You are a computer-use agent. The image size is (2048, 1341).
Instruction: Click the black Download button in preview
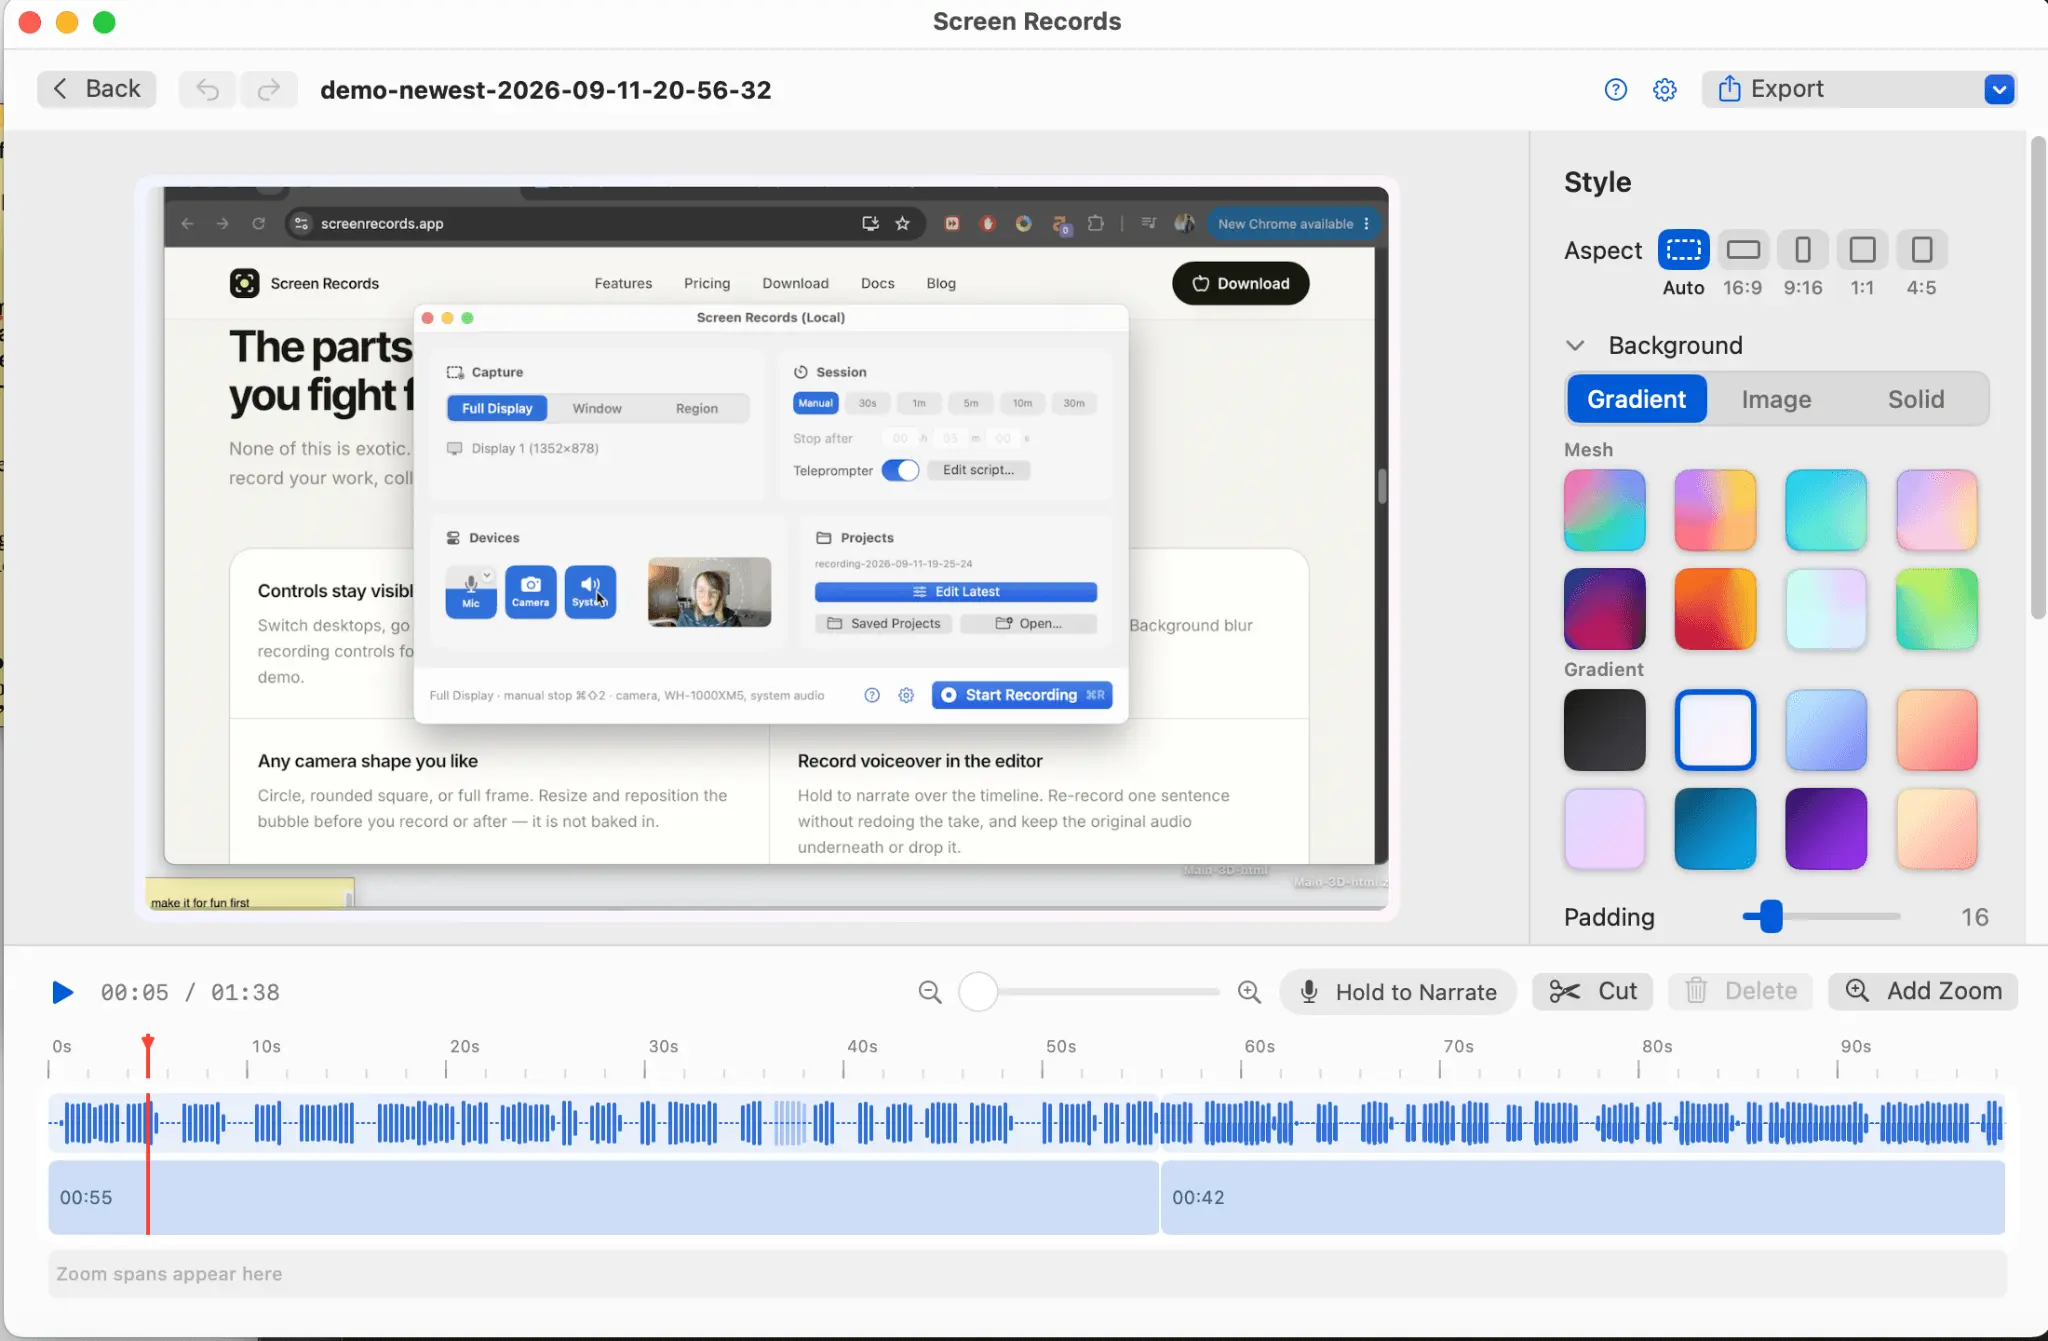coord(1240,283)
